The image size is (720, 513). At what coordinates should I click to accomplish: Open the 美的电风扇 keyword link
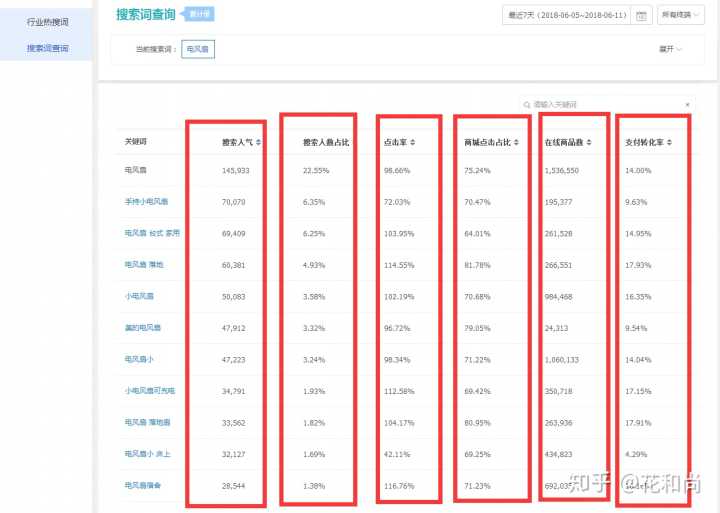143,327
